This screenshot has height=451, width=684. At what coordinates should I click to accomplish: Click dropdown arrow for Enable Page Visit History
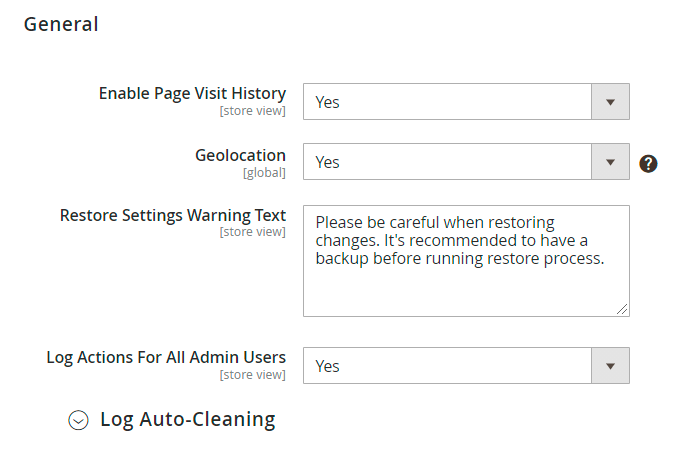point(610,101)
